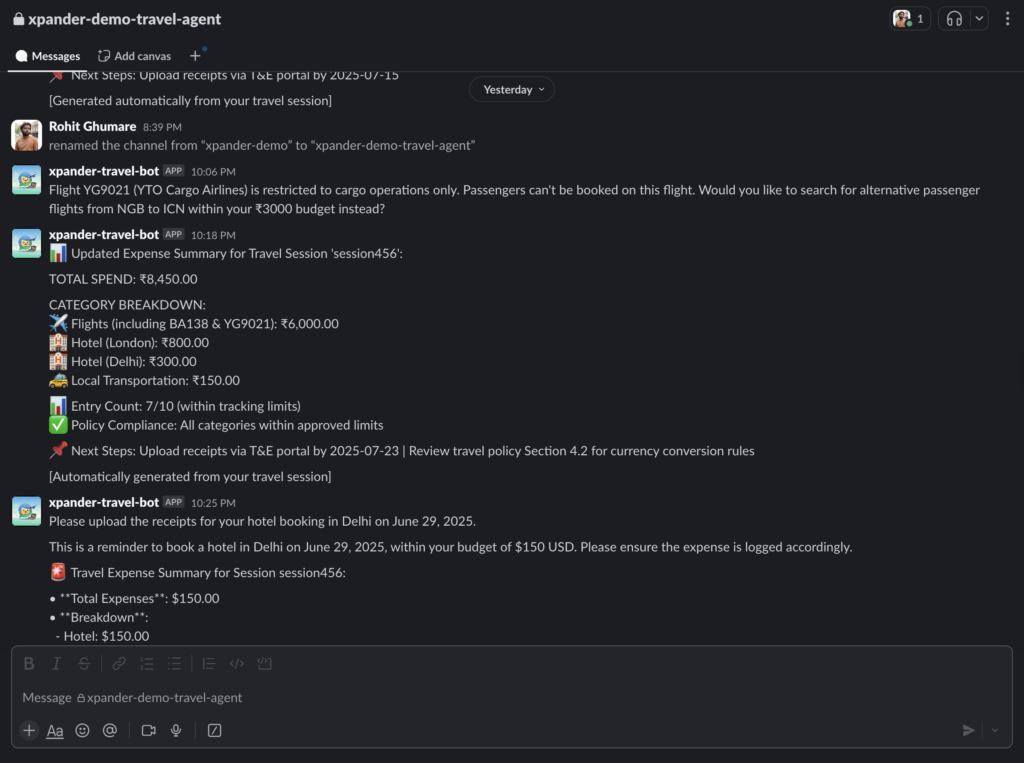Image resolution: width=1024 pixels, height=763 pixels.
Task: Open the slash shortcuts menu
Action: pyautogui.click(x=214, y=730)
